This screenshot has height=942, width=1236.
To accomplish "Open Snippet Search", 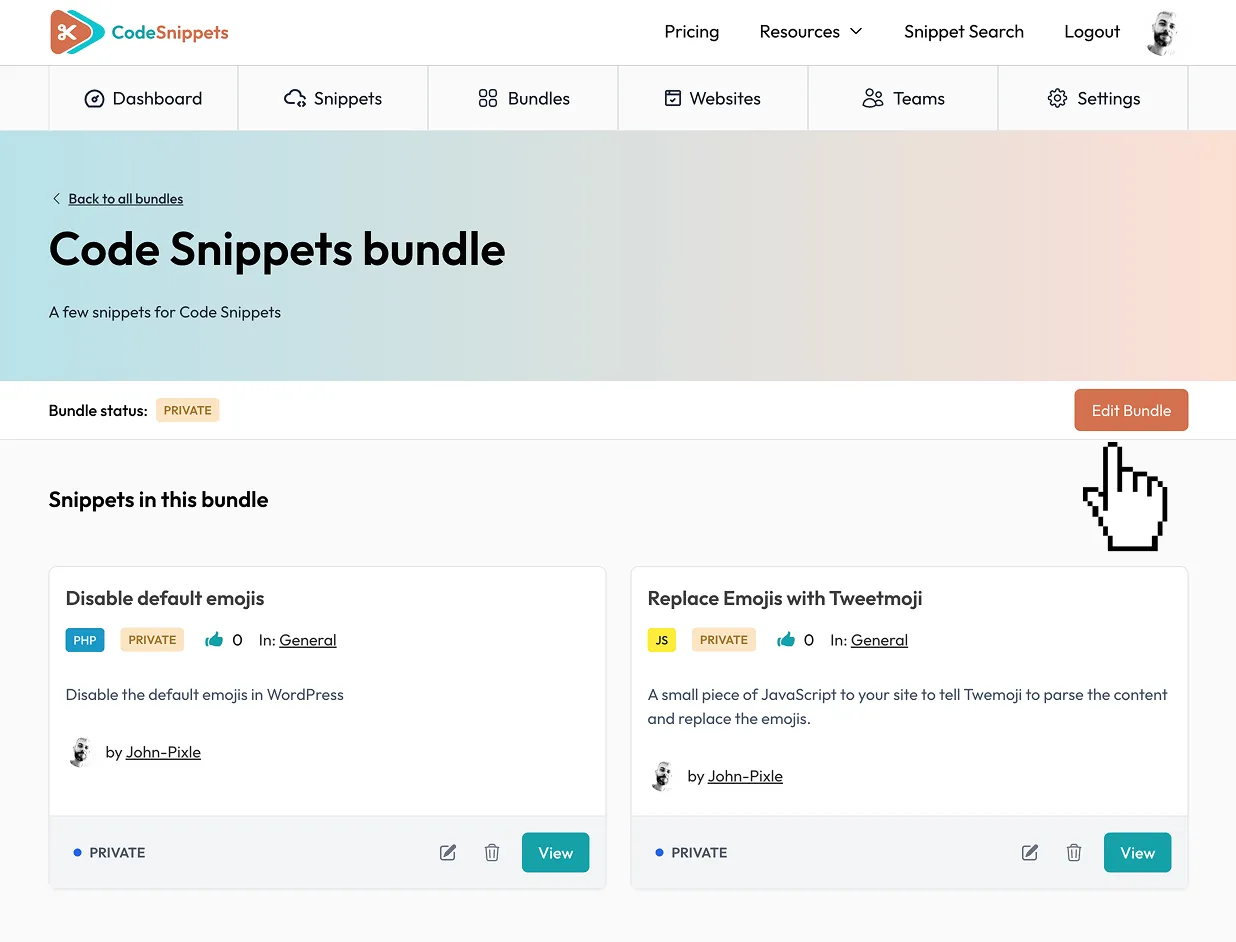I will tap(964, 32).
